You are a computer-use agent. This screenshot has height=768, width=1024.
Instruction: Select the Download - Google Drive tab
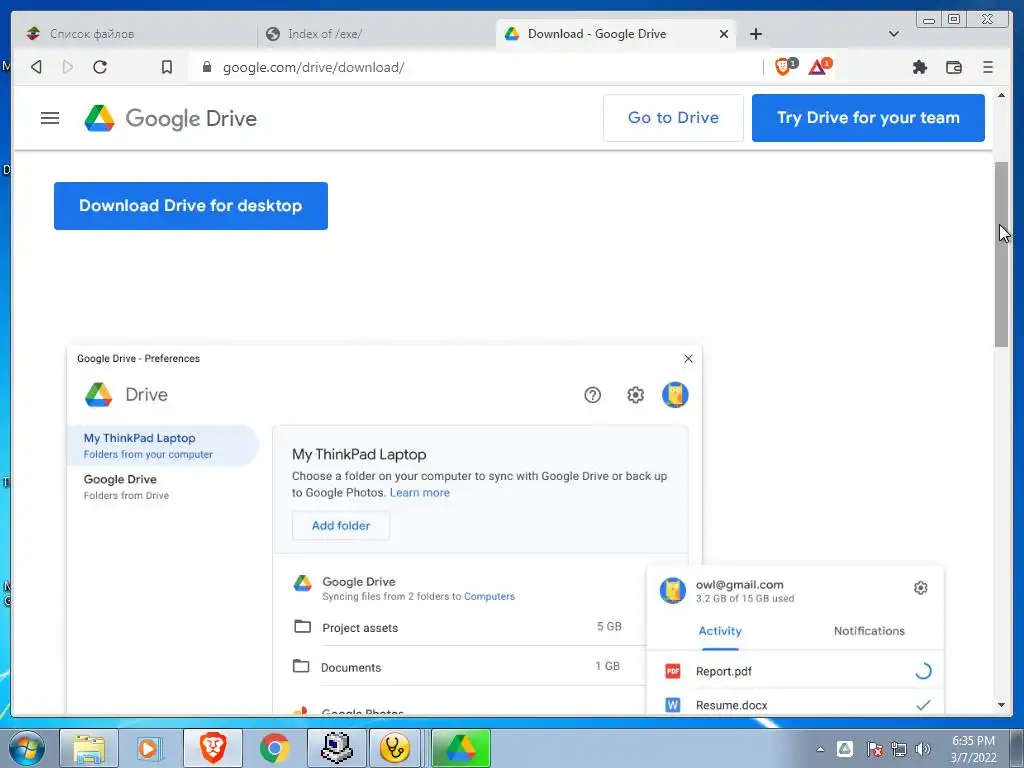tap(616, 34)
